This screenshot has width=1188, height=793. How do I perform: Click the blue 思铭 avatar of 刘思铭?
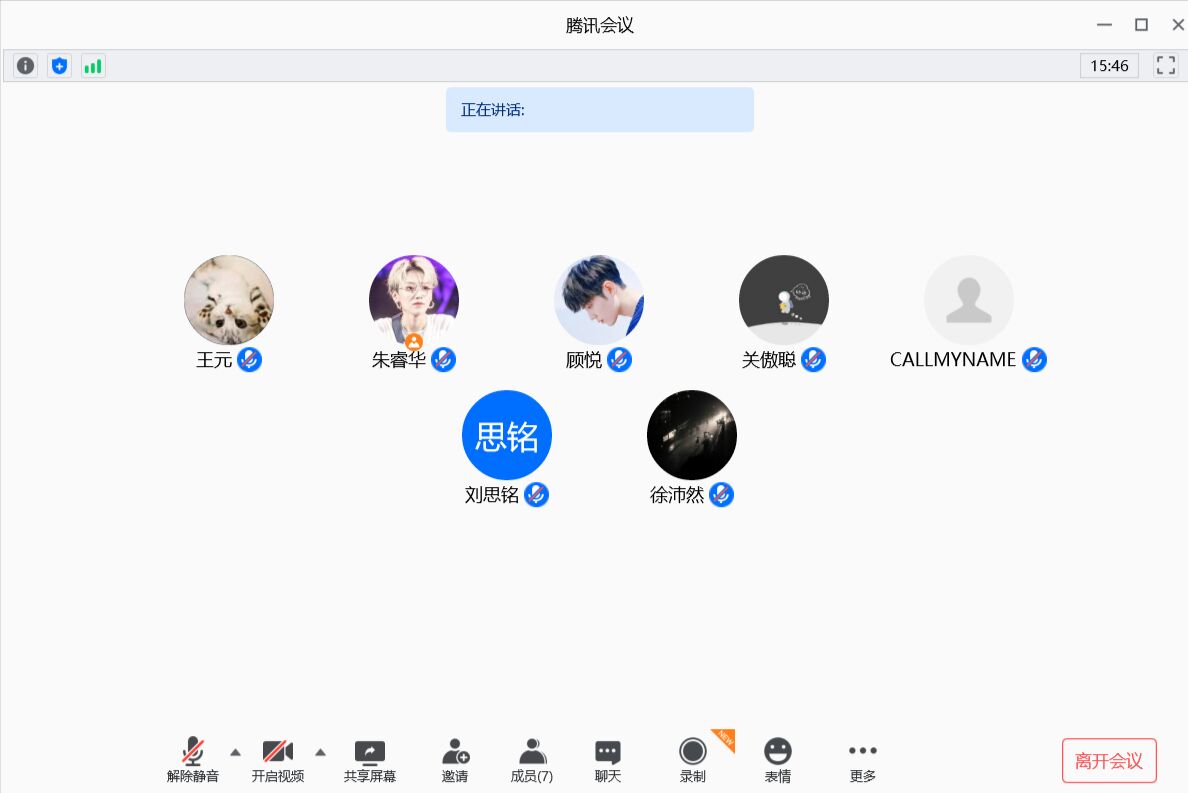(x=506, y=435)
